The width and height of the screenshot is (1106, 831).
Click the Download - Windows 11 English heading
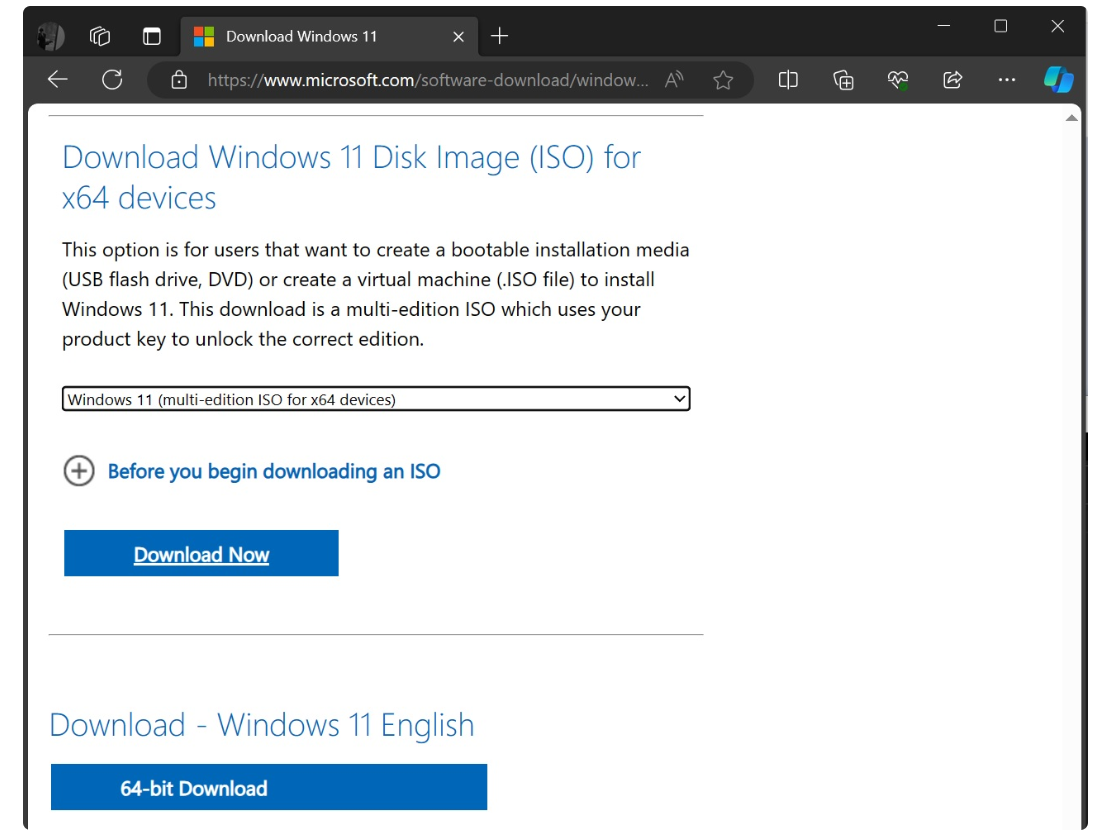pyautogui.click(x=262, y=725)
